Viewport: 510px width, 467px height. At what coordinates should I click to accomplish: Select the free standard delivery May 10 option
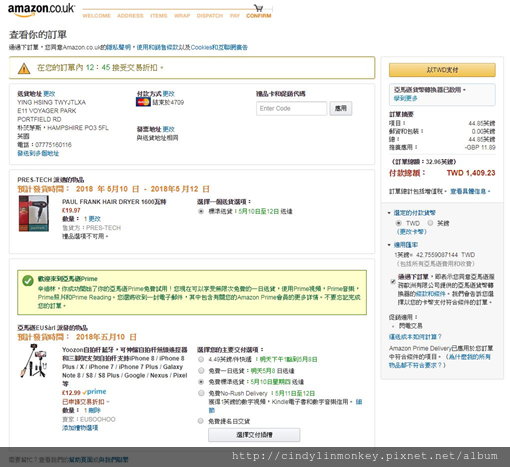(201, 382)
